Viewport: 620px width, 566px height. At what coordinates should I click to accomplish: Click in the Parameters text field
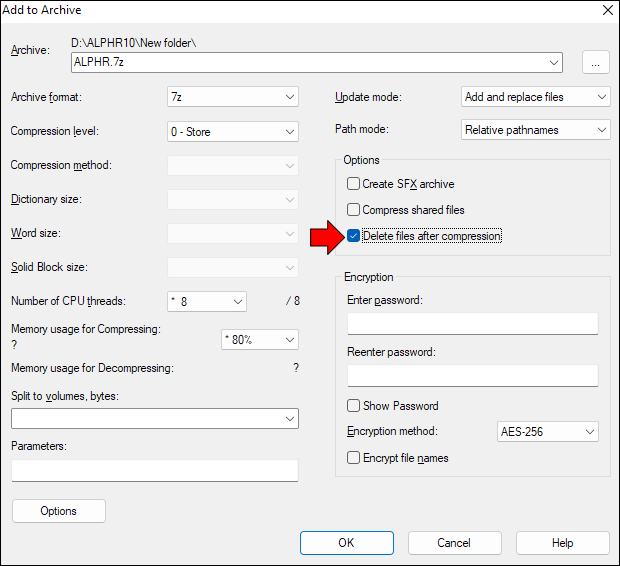155,471
